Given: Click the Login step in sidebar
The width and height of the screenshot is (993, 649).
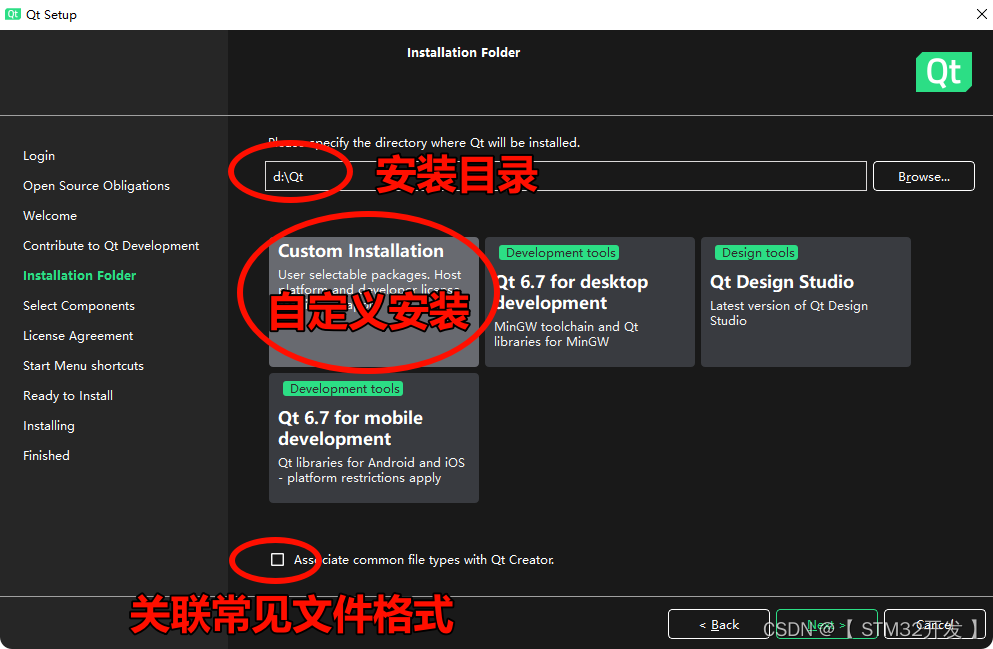Looking at the screenshot, I should click(39, 156).
